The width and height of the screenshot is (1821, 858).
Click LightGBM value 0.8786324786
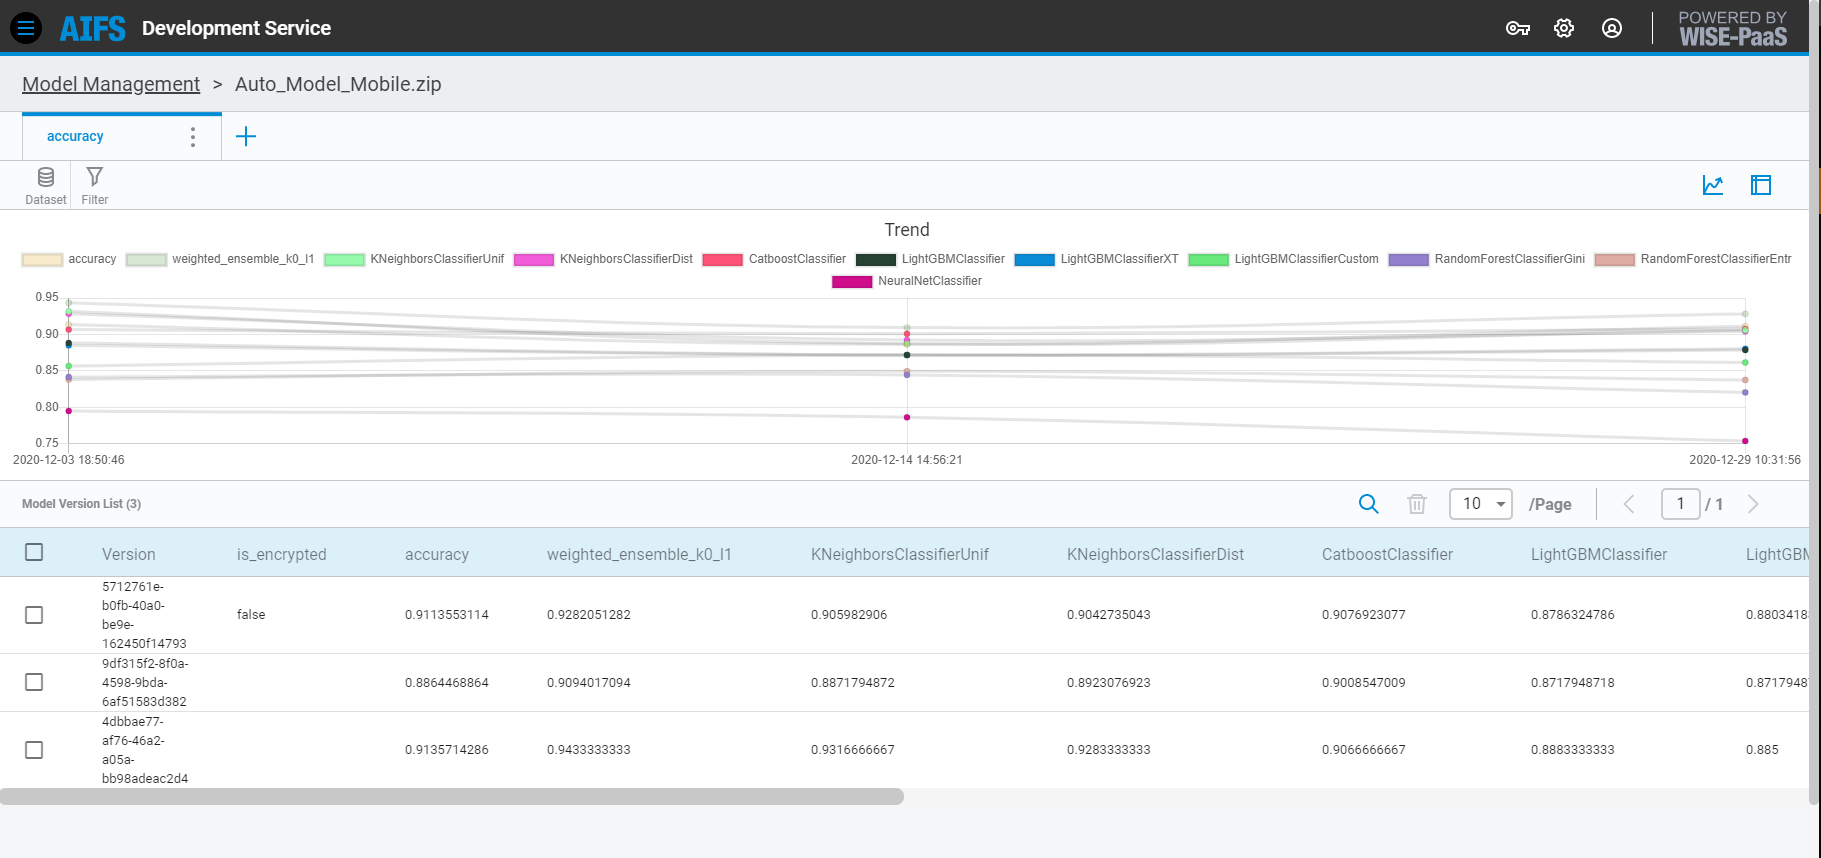click(x=1573, y=615)
